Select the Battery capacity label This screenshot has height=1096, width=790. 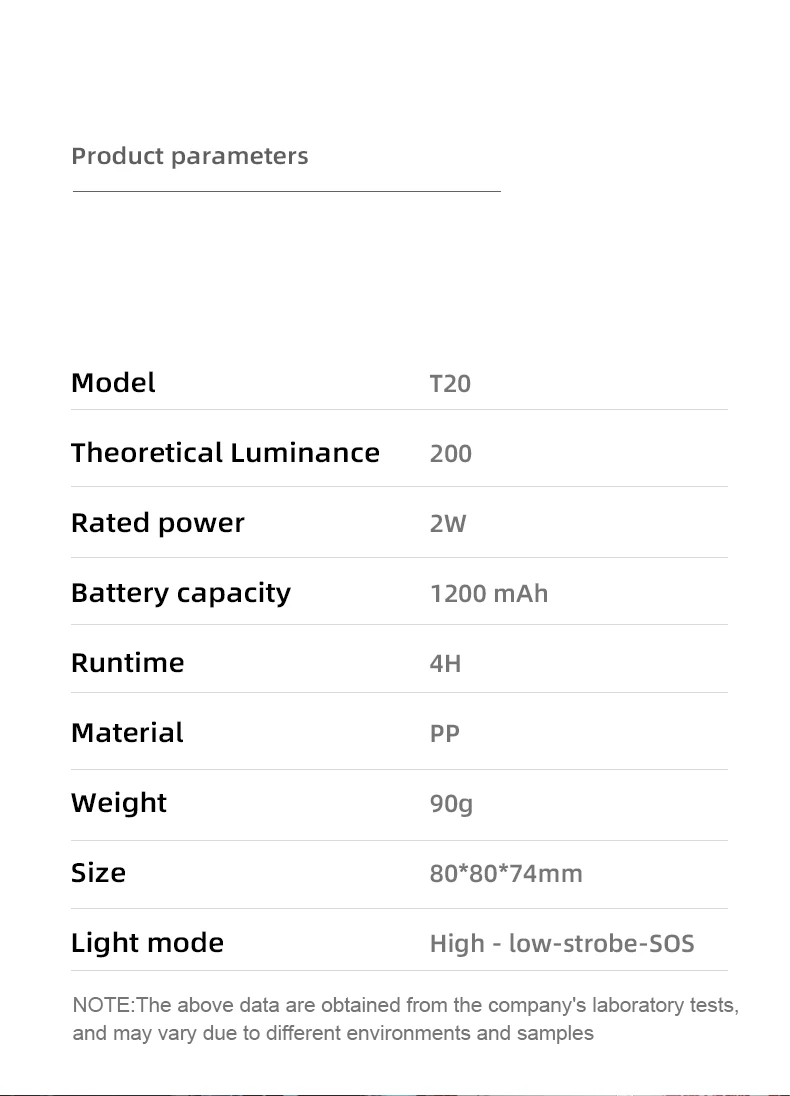[181, 593]
